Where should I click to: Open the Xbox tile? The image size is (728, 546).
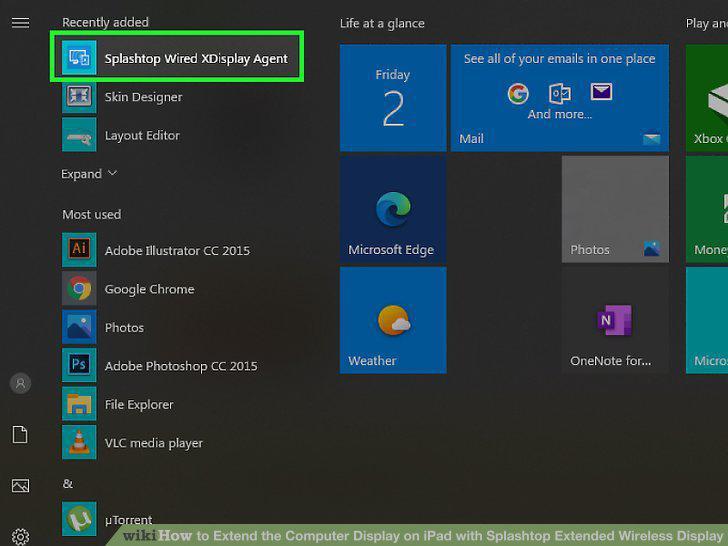pos(707,98)
